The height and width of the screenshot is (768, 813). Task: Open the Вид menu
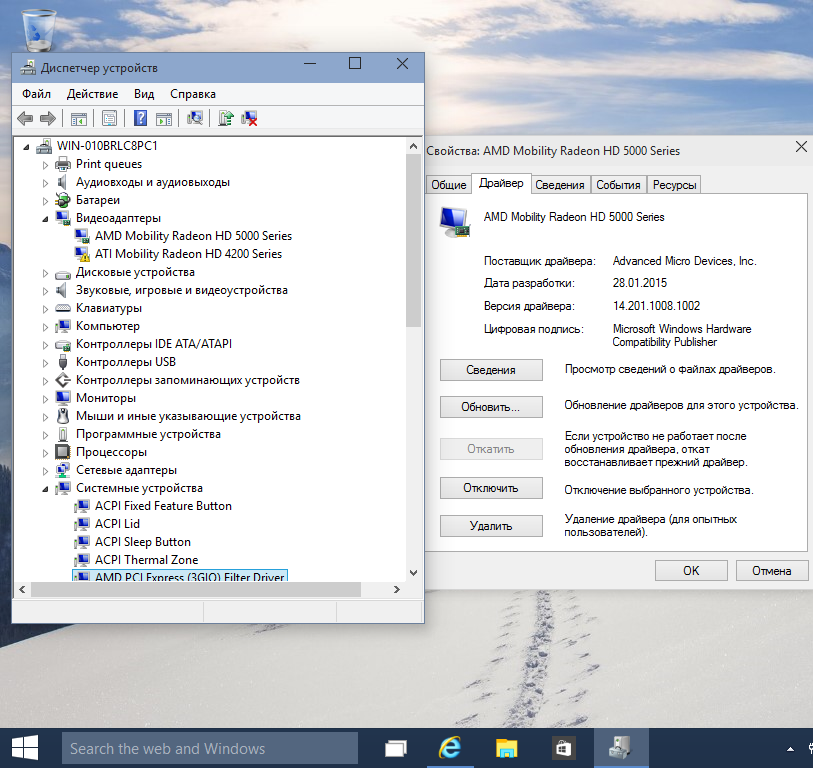(144, 94)
